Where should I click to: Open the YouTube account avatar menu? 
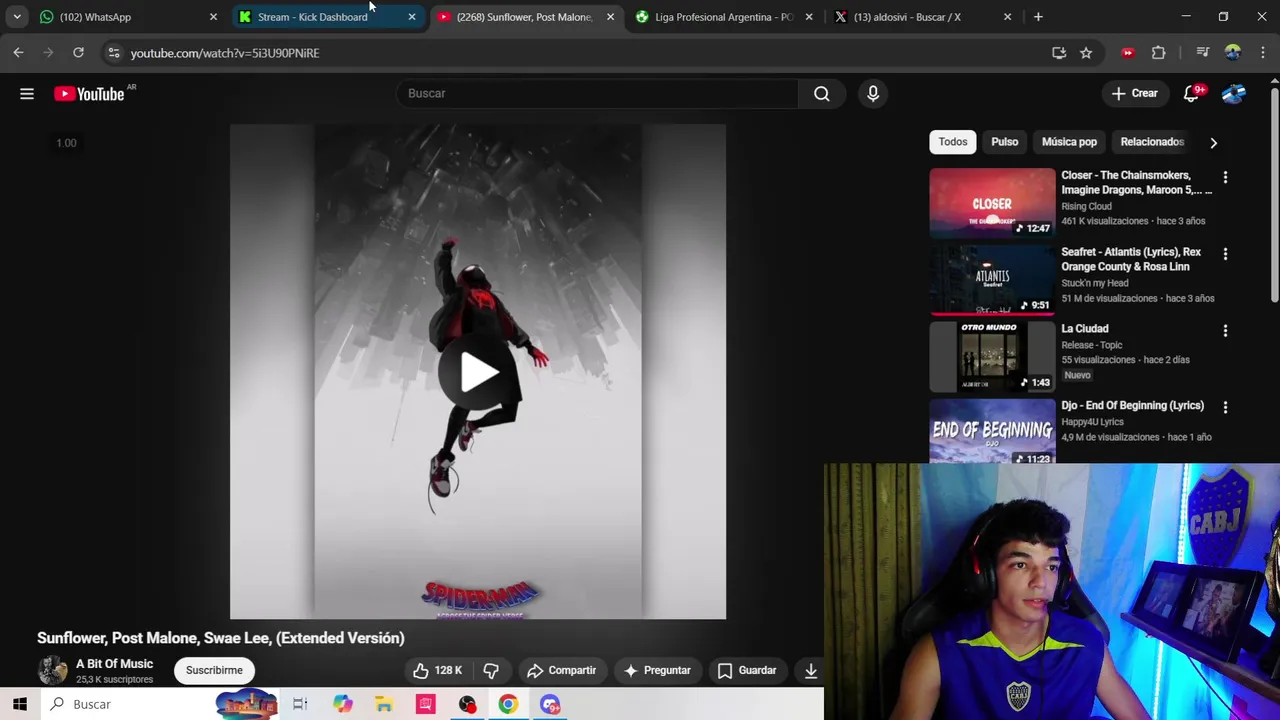coord(1233,94)
